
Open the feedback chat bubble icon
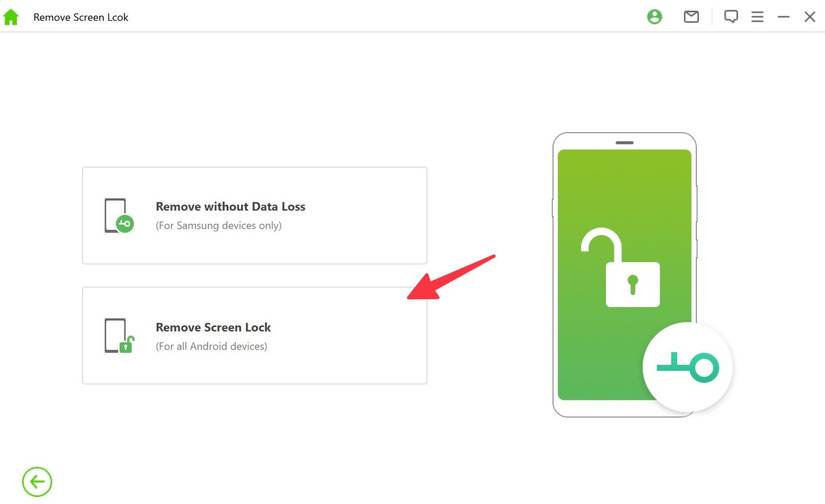pos(731,17)
